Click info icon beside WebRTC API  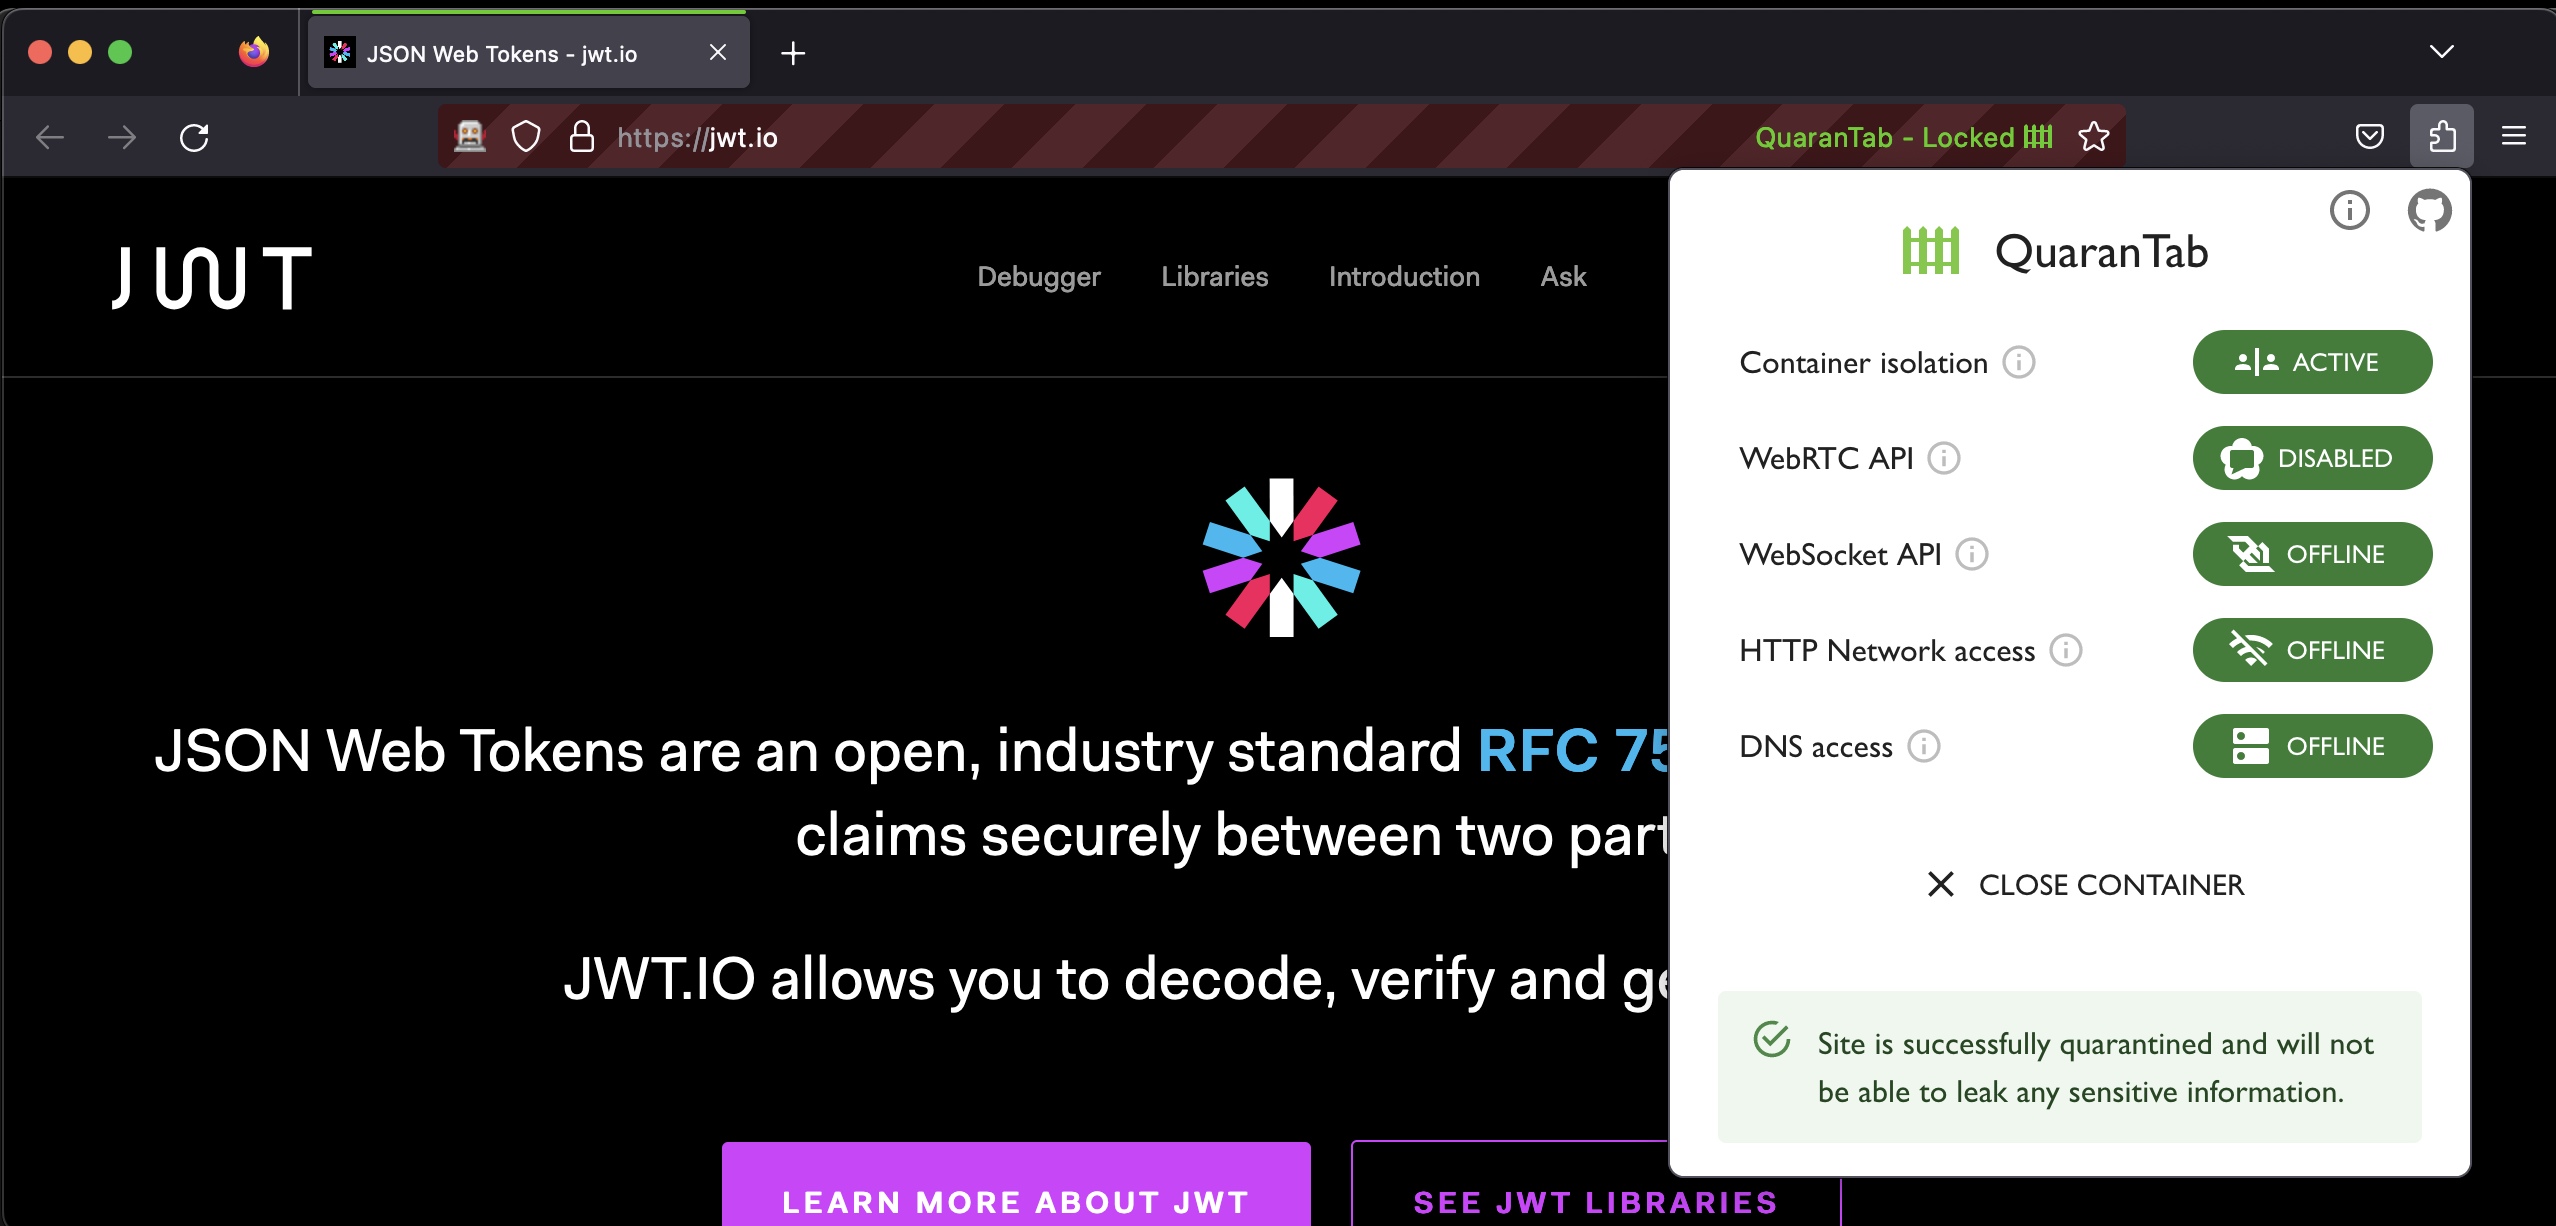[x=1943, y=458]
